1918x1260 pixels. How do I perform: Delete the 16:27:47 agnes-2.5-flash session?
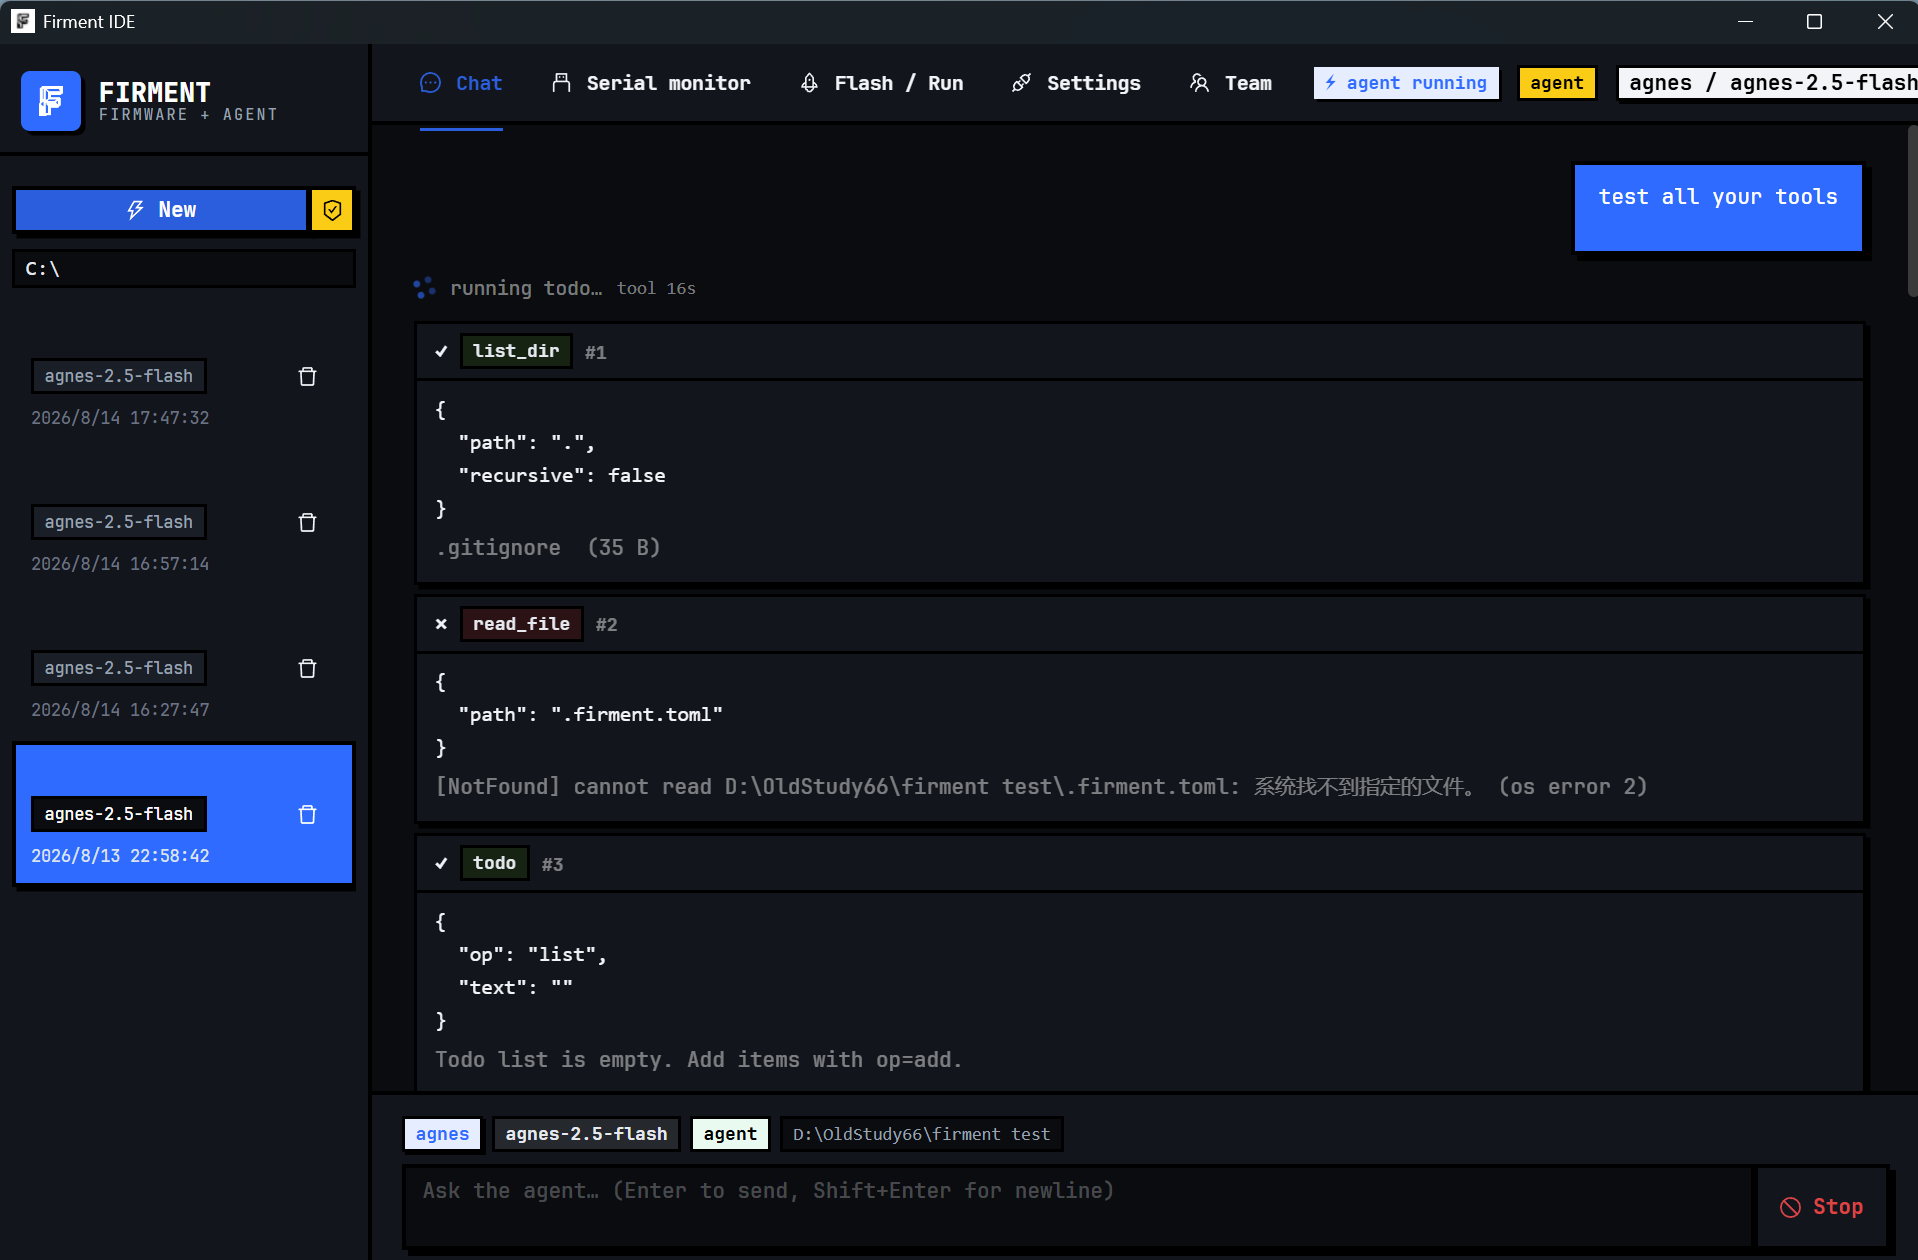(x=307, y=668)
